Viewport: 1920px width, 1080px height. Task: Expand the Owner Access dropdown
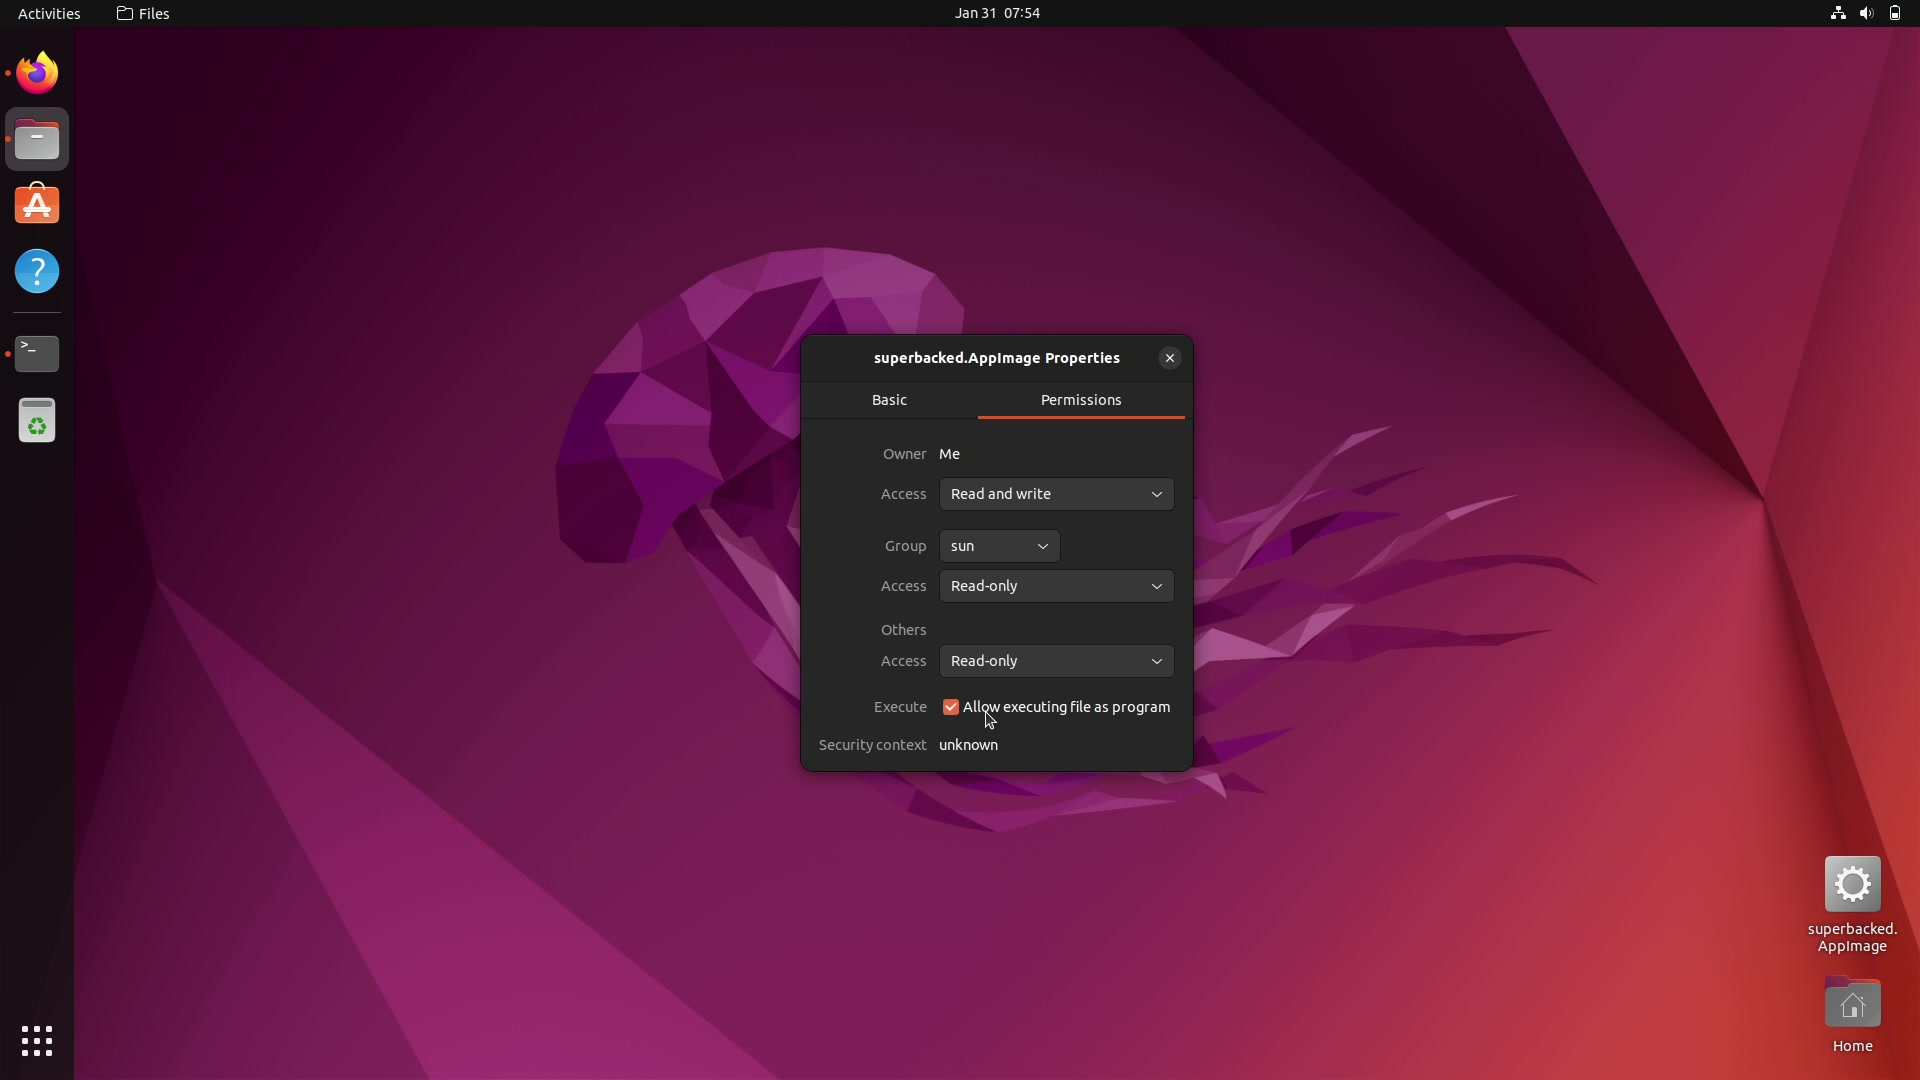pyautogui.click(x=1055, y=493)
